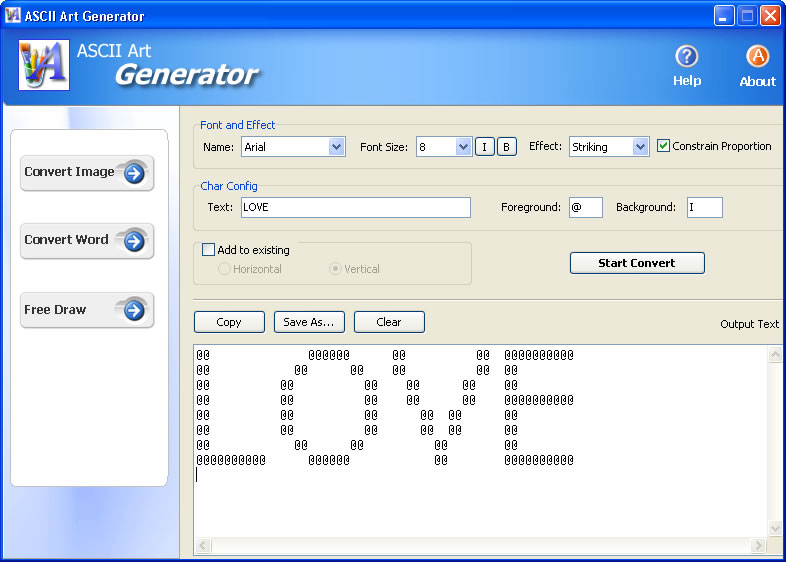This screenshot has width=786, height=562.
Task: Click the Free Draw arrow icon
Action: [134, 310]
